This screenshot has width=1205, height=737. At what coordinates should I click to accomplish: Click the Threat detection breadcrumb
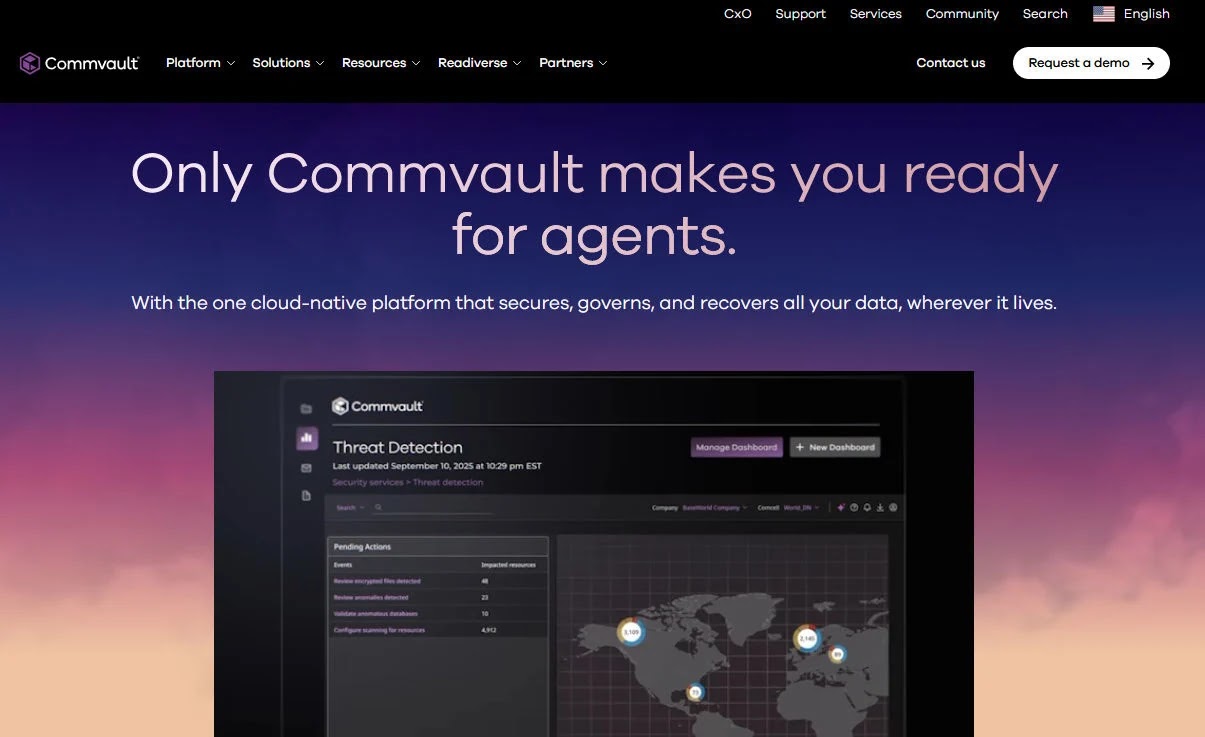tap(448, 482)
